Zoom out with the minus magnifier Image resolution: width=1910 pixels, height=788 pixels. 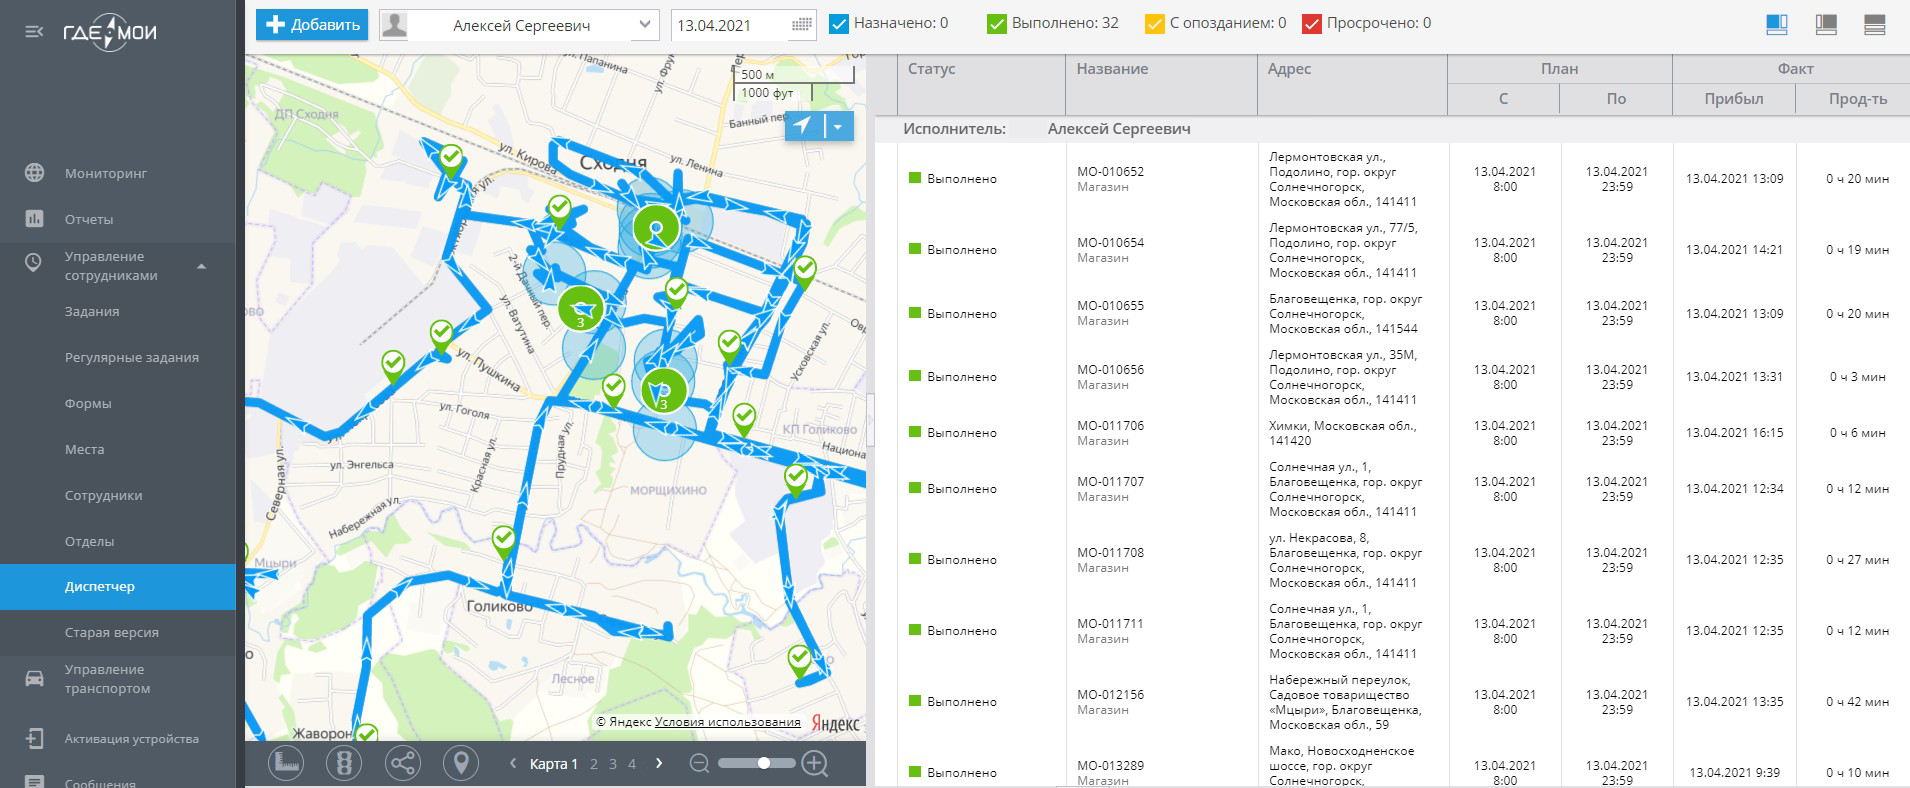coord(699,764)
